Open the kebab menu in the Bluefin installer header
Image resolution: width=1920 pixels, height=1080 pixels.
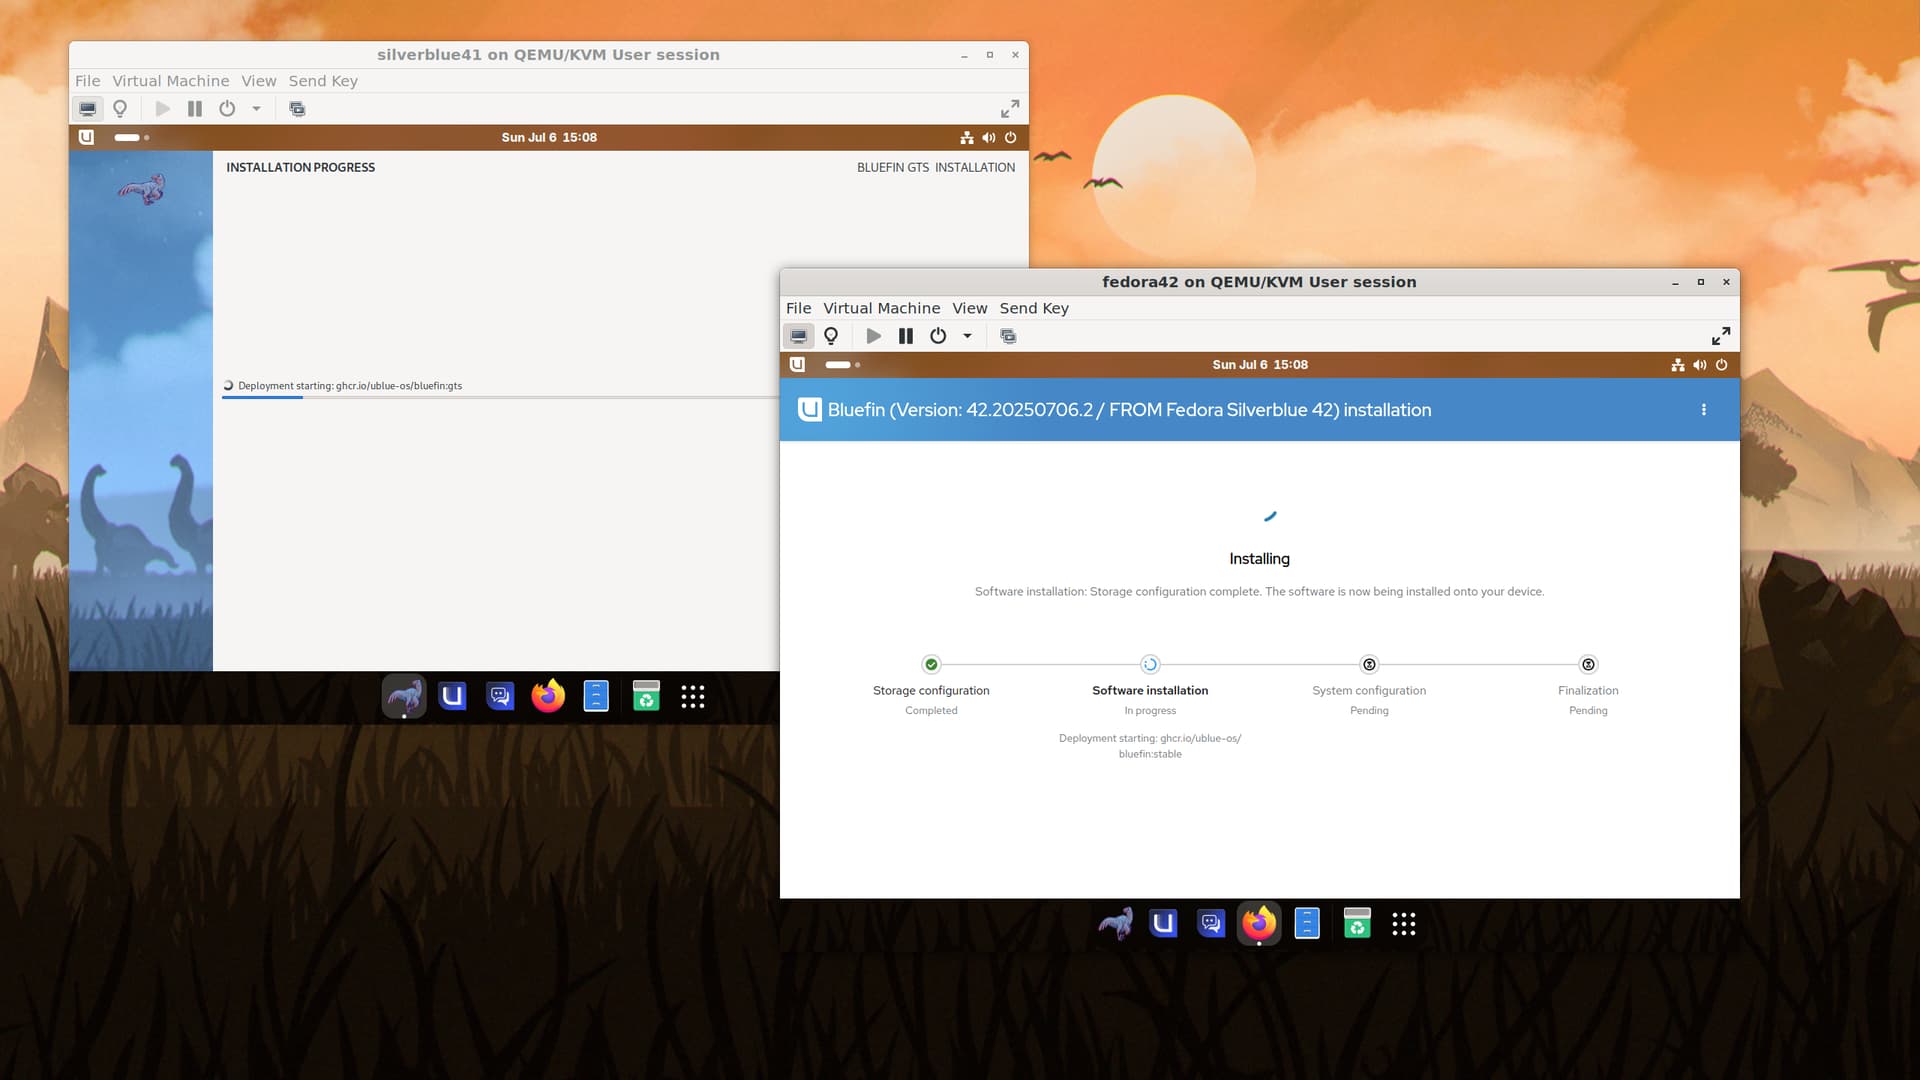[x=1704, y=410]
